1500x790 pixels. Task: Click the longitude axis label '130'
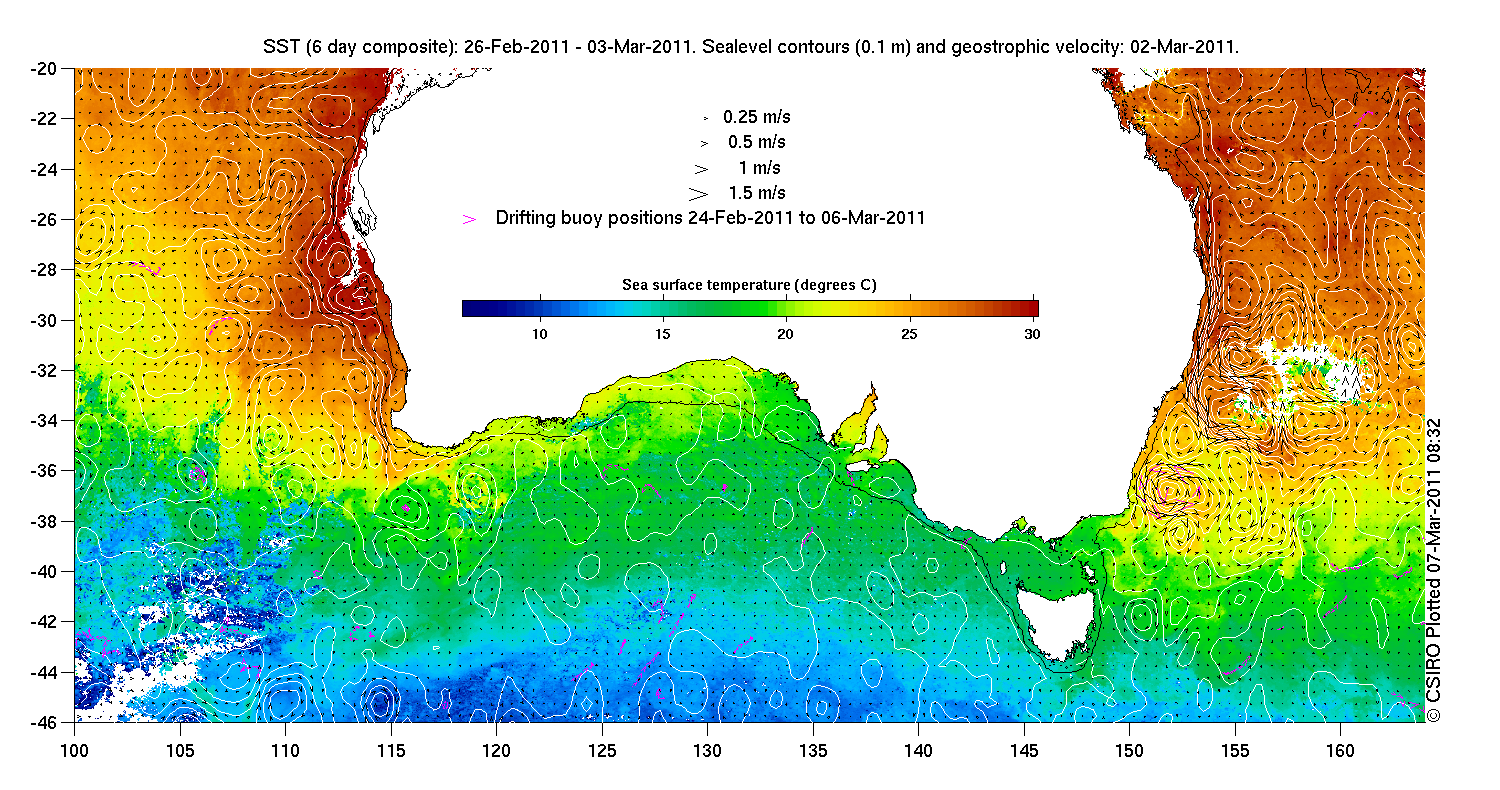tap(707, 751)
